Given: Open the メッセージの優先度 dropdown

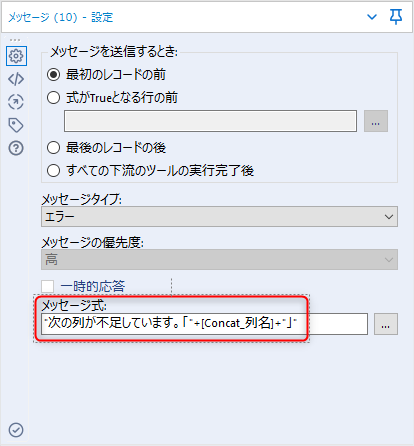Looking at the screenshot, I should click(219, 259).
